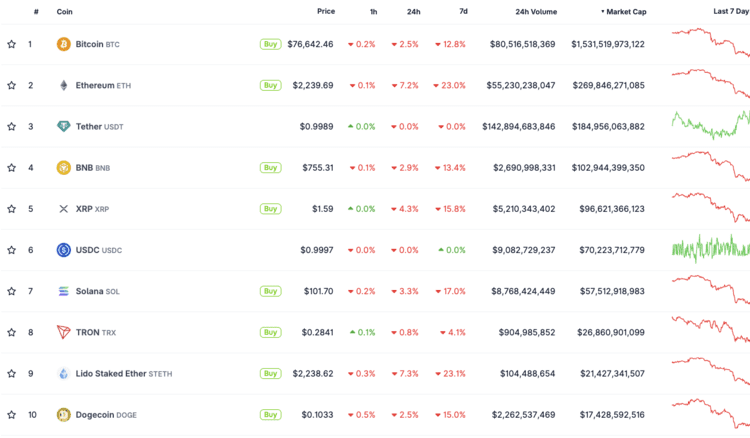
Task: Click the BNB coin logo icon
Action: pyautogui.click(x=64, y=167)
